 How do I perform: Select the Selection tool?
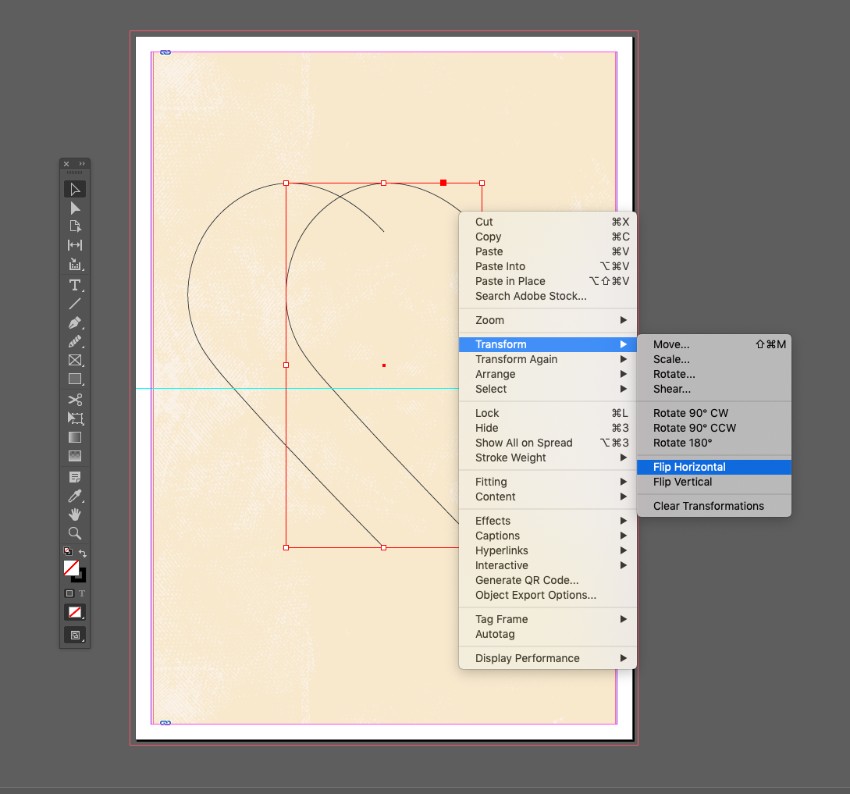[x=73, y=188]
